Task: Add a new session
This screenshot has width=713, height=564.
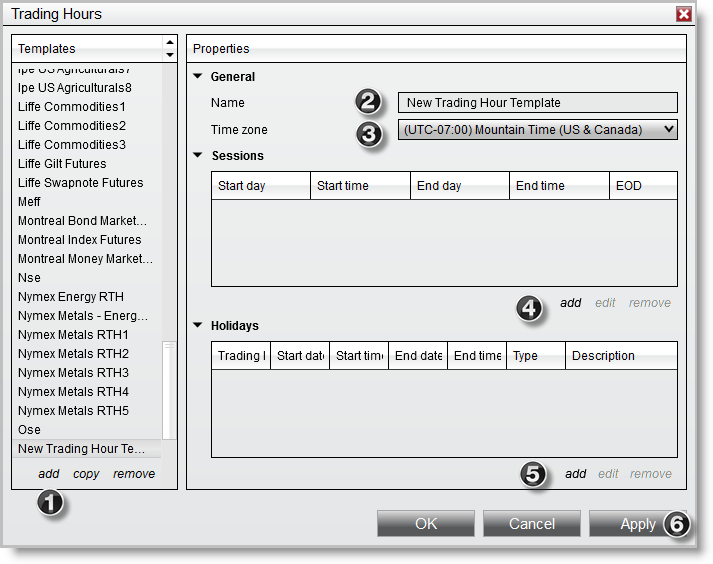Action: (x=570, y=303)
